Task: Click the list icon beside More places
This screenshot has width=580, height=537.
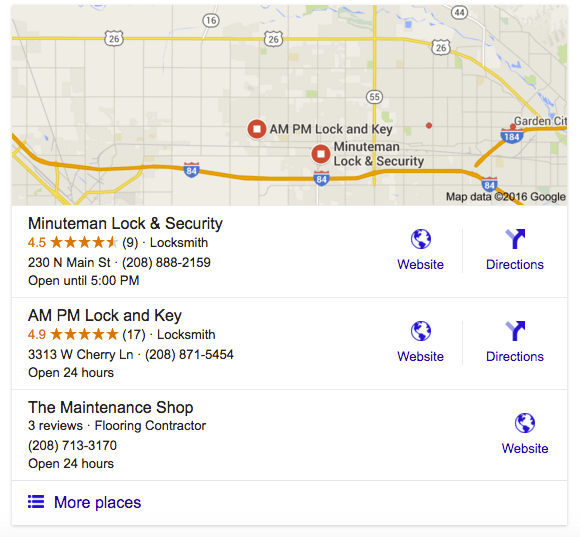Action: coord(36,502)
